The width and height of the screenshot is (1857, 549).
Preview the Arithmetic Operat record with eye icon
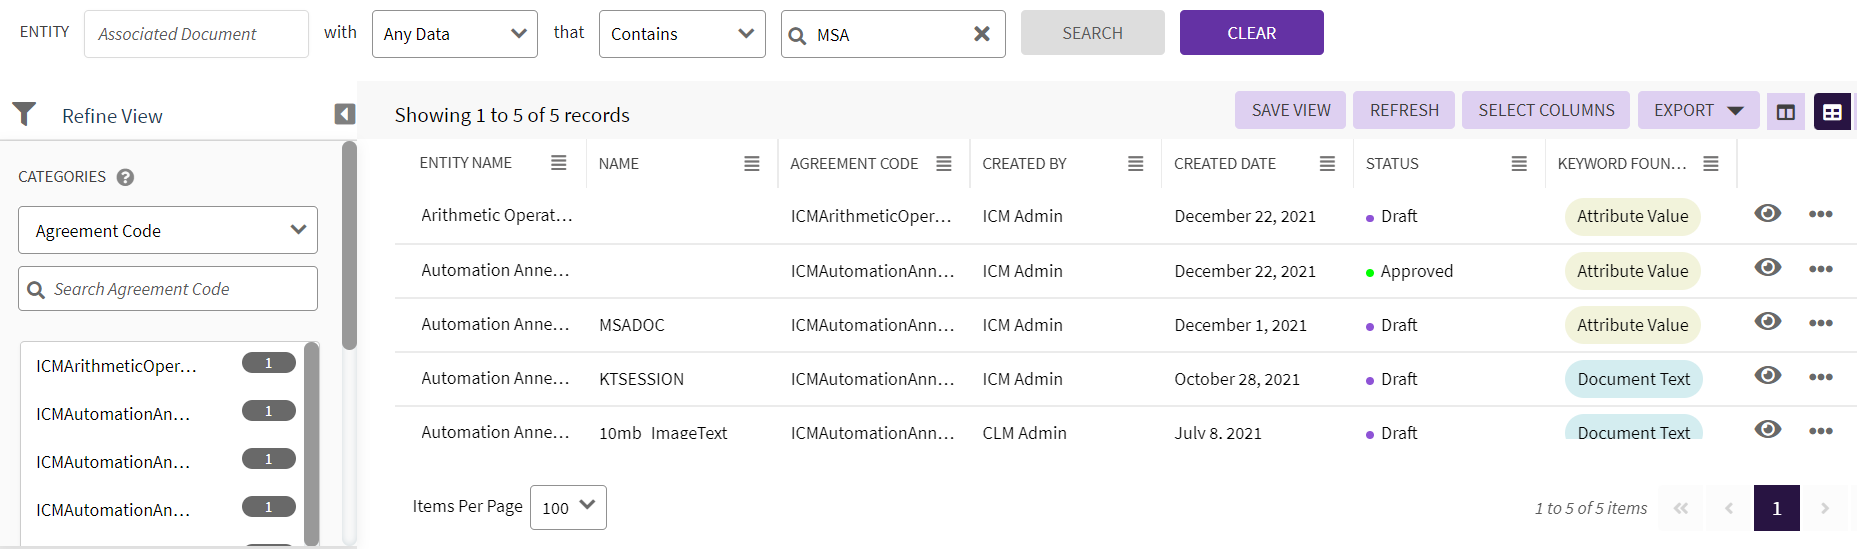pyautogui.click(x=1767, y=213)
